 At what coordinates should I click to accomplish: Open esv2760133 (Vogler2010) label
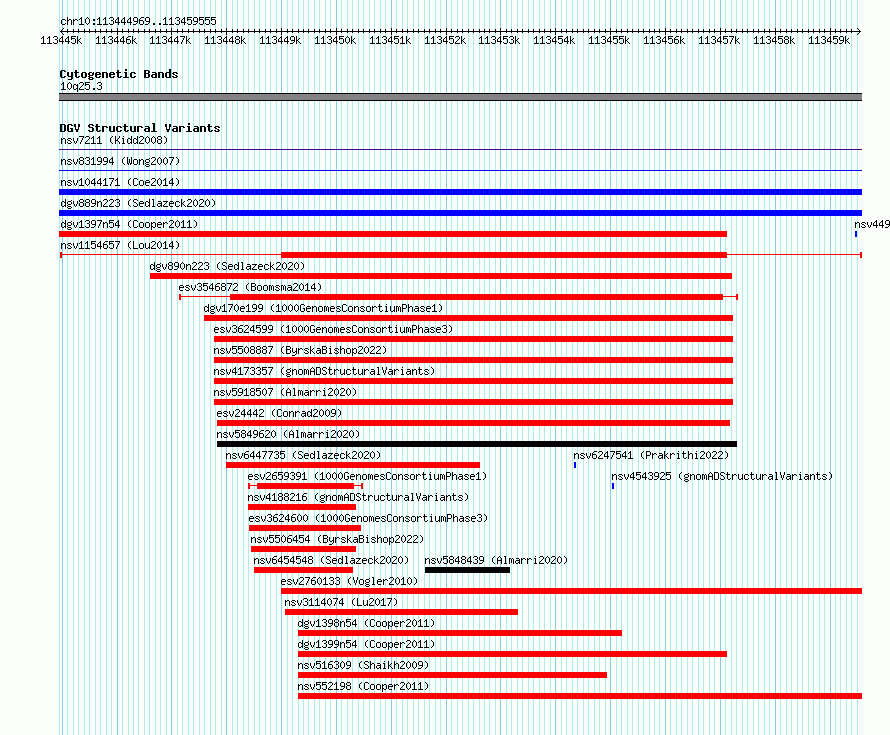349,581
